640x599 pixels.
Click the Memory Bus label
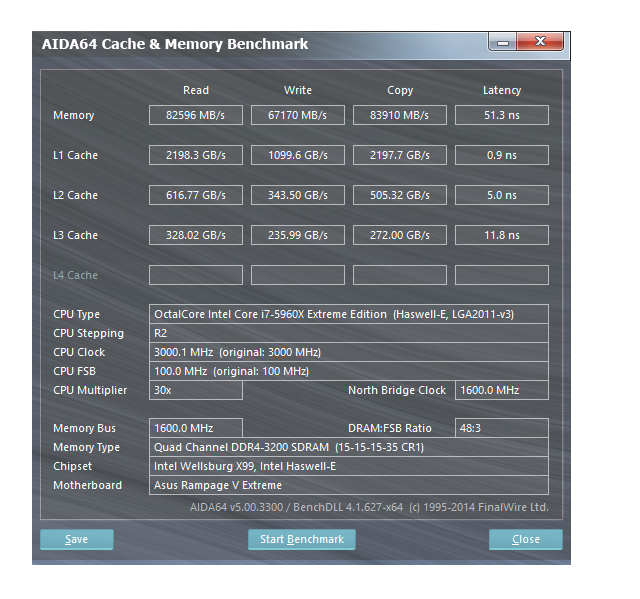pos(84,428)
